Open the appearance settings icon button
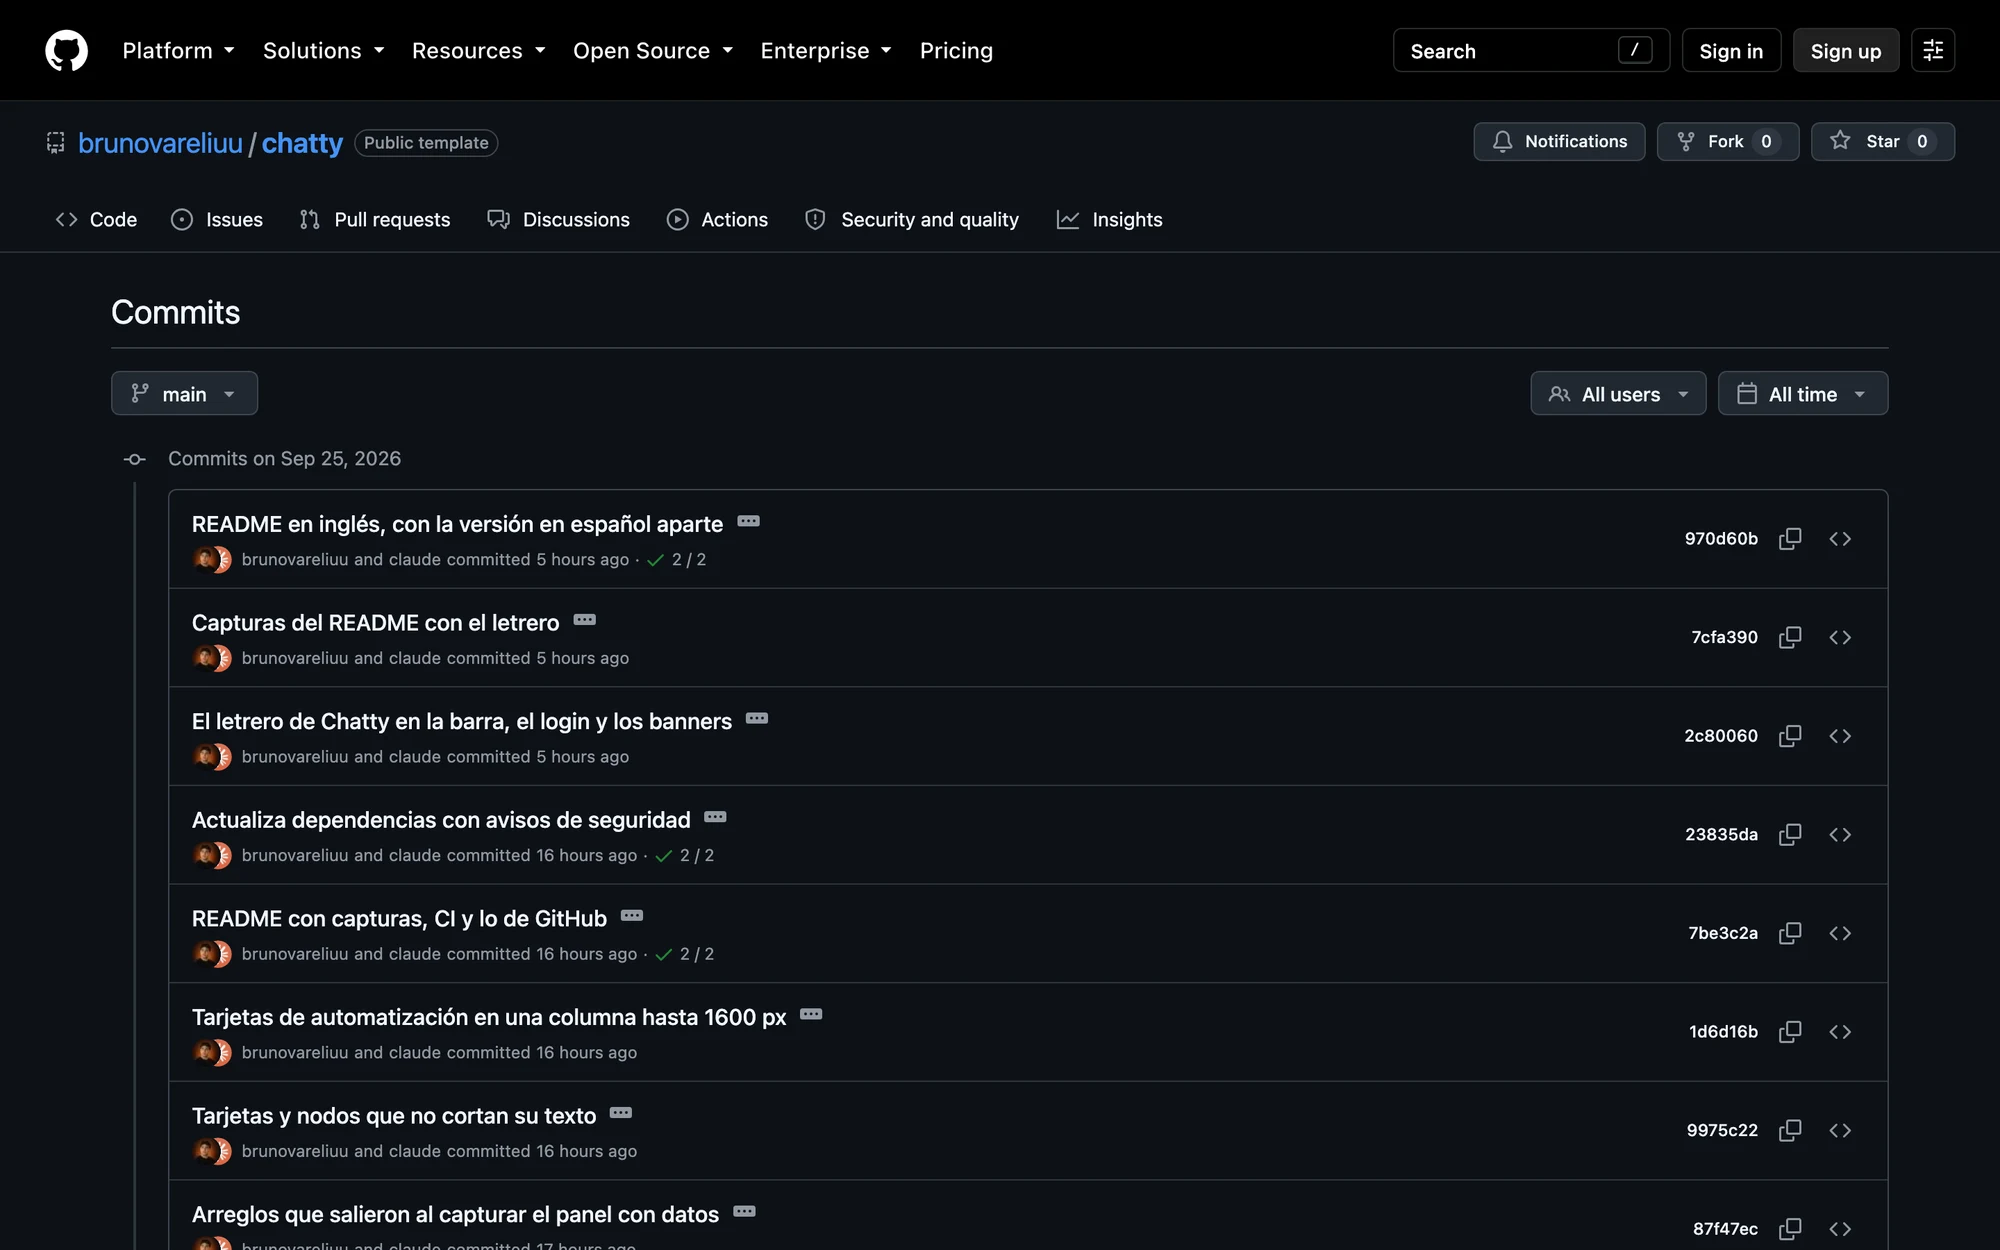 point(1933,50)
